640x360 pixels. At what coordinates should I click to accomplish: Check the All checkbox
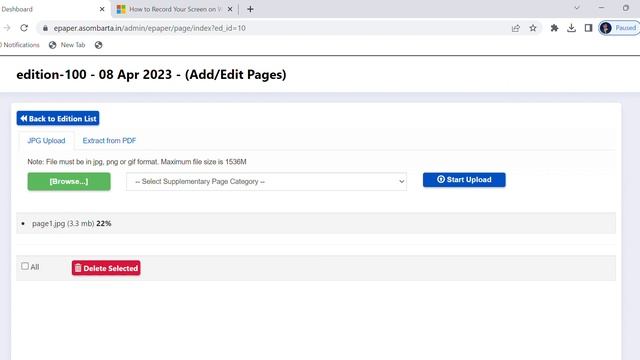(25, 266)
